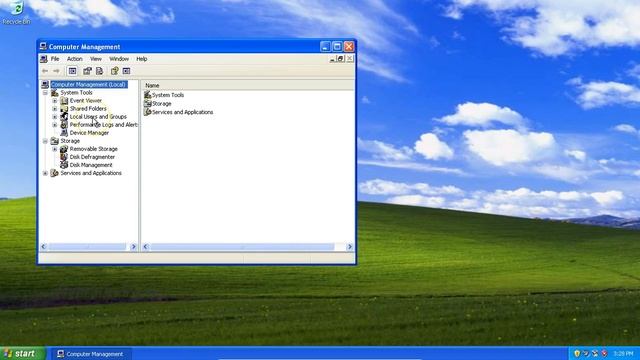
Task: Click the Storage icon in right pane
Action: 147,104
